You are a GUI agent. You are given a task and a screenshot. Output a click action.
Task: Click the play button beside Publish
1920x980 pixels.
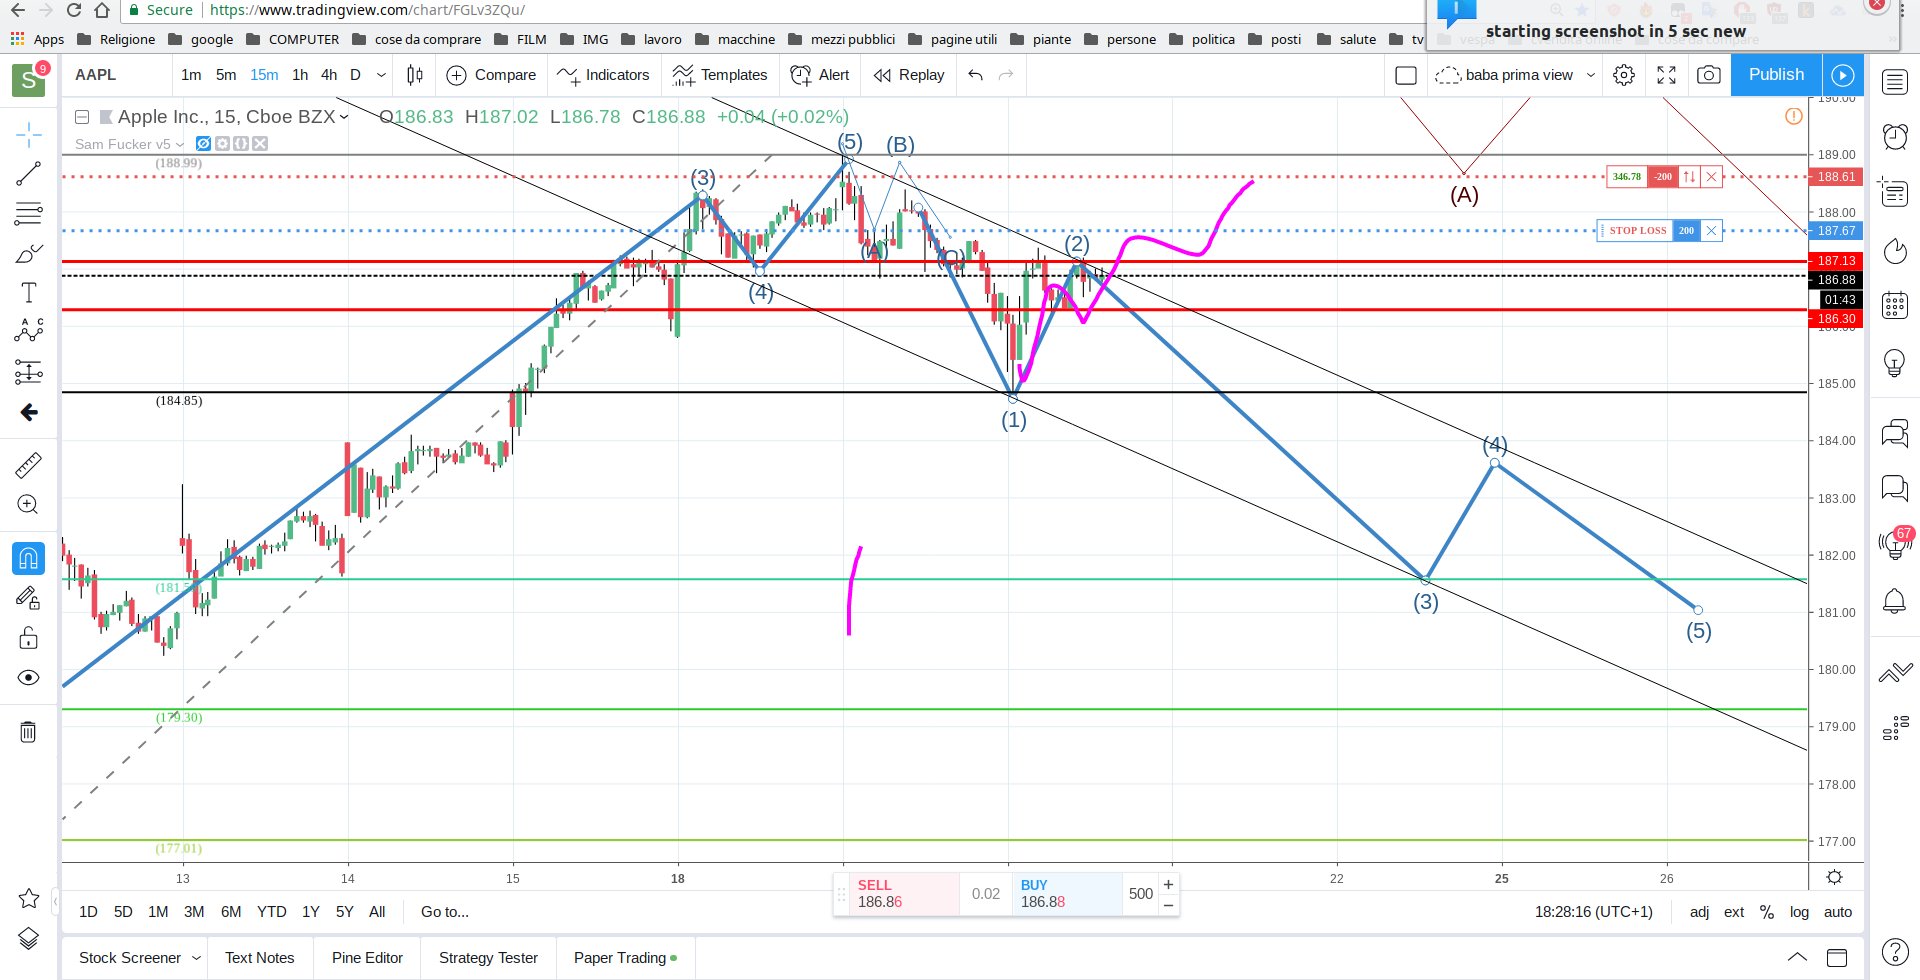pos(1842,75)
